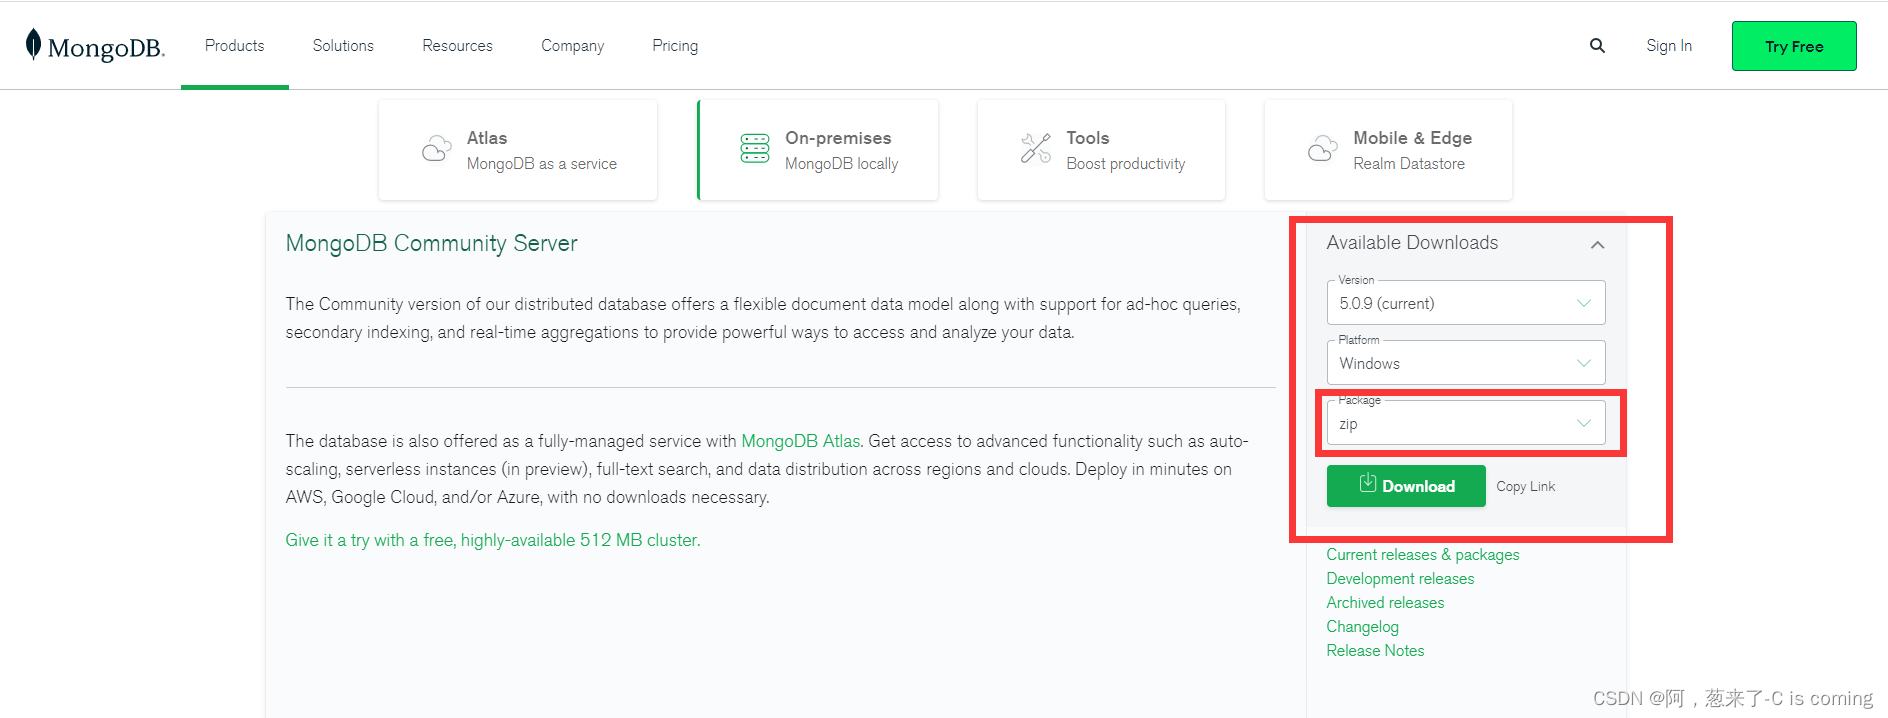
Task: Click the Sign In link
Action: 1669,46
